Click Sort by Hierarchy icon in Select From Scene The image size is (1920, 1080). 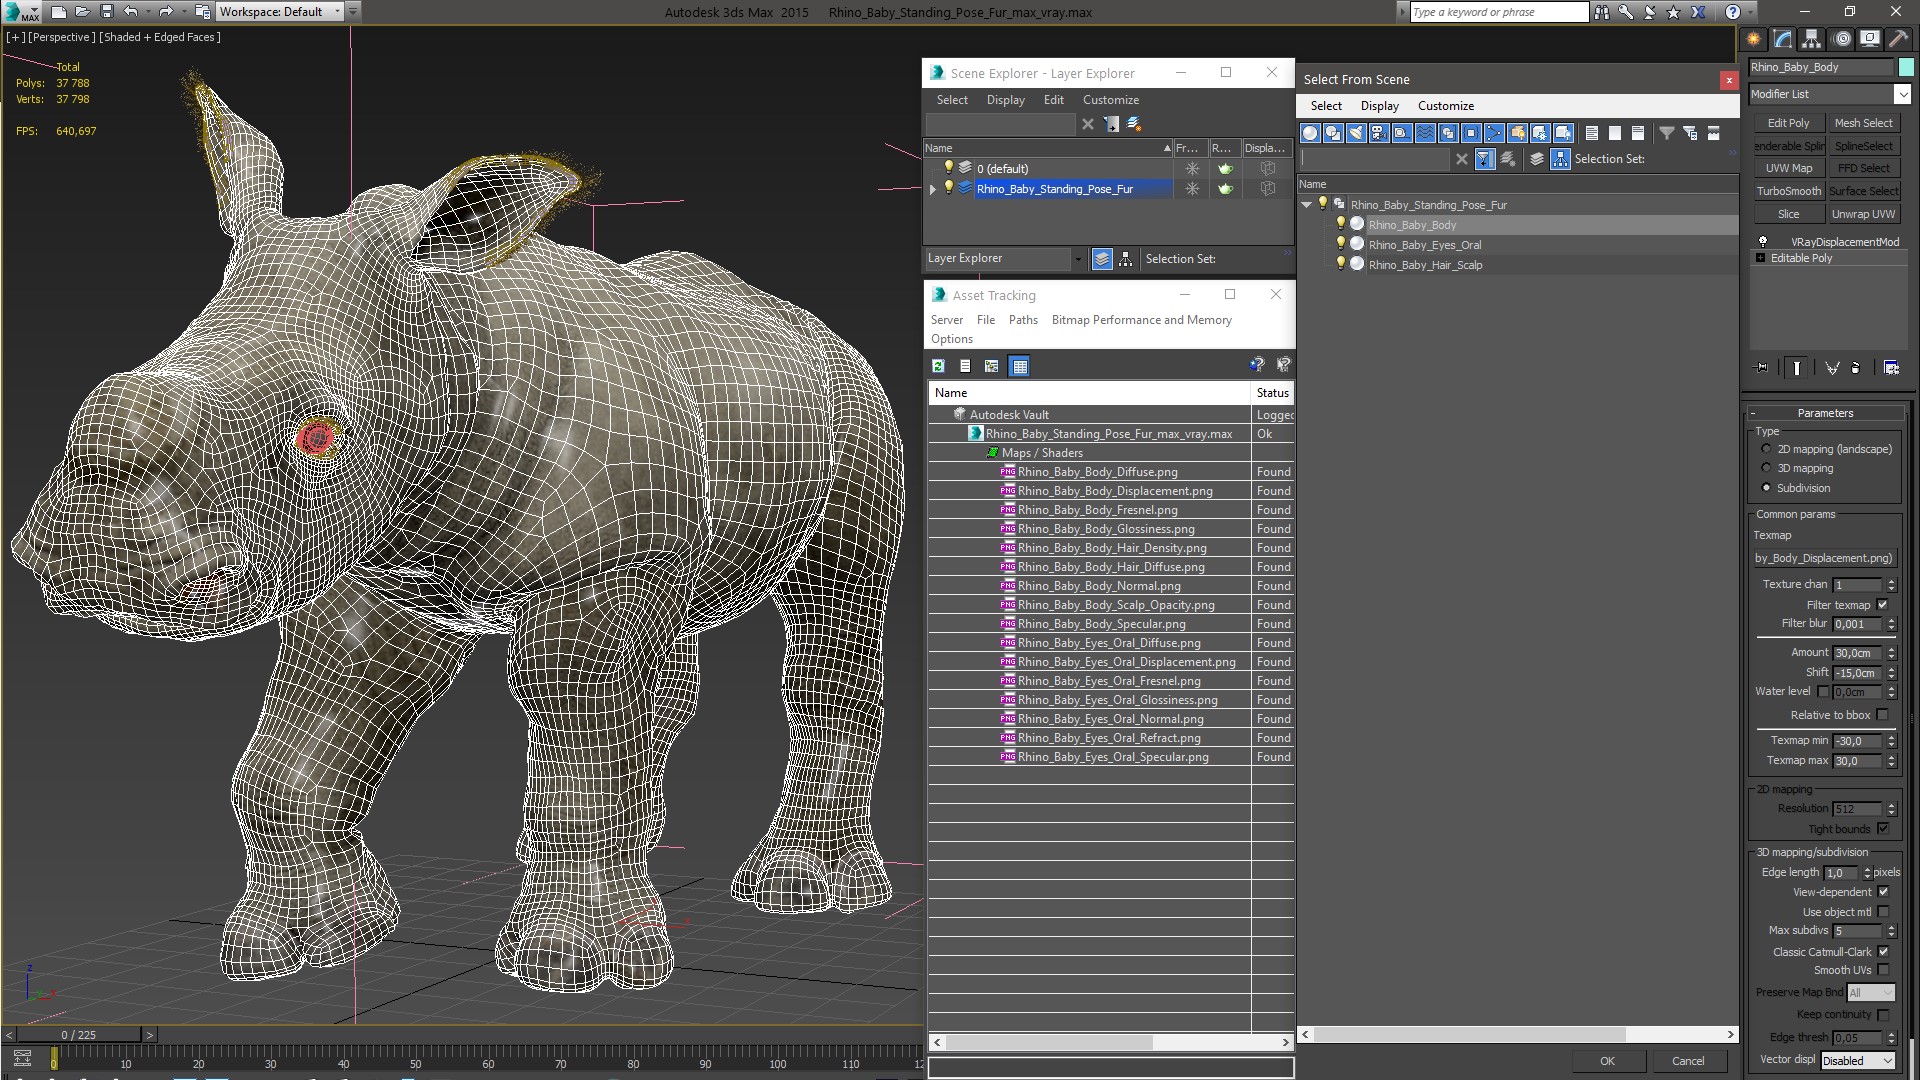1560,159
